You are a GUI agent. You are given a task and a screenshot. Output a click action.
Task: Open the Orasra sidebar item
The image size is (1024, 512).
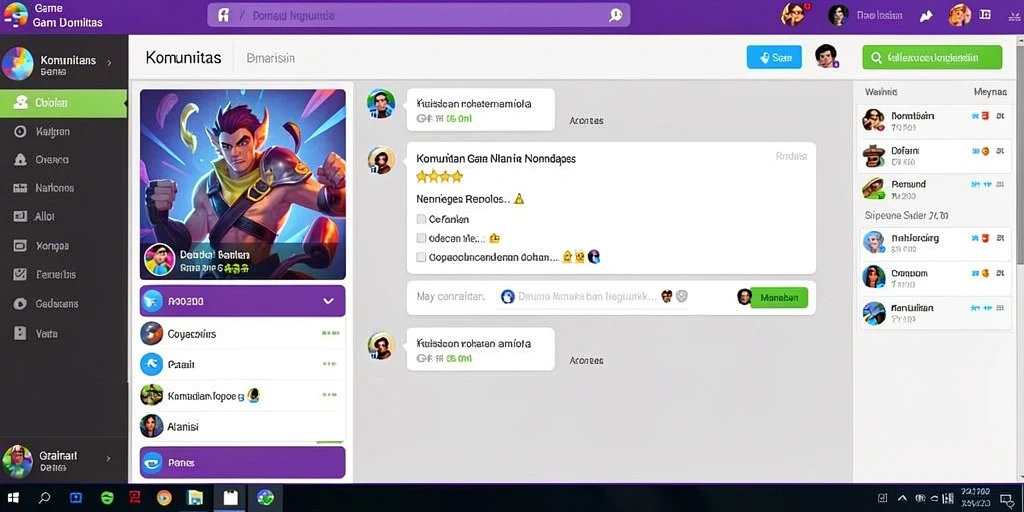63,159
